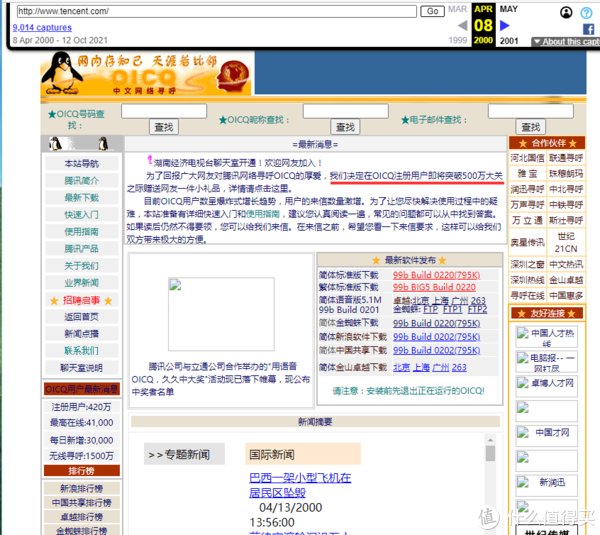Open 新浪排行榜 ranking link
This screenshot has height=535, width=600.
[82, 488]
